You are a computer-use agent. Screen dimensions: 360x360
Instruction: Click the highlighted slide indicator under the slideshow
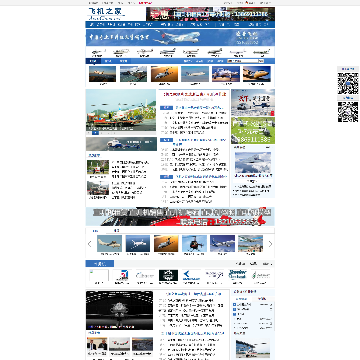95,133
